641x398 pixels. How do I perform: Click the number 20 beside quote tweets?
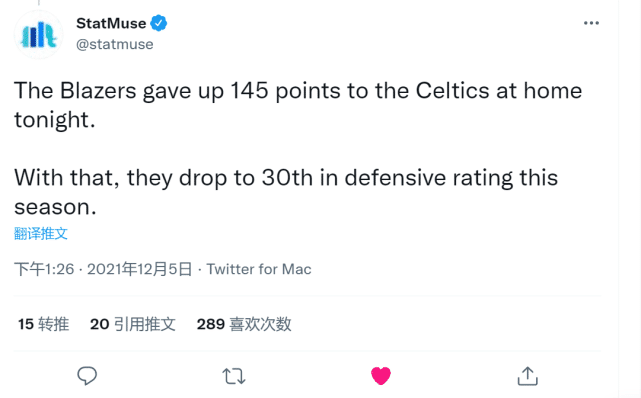99,324
